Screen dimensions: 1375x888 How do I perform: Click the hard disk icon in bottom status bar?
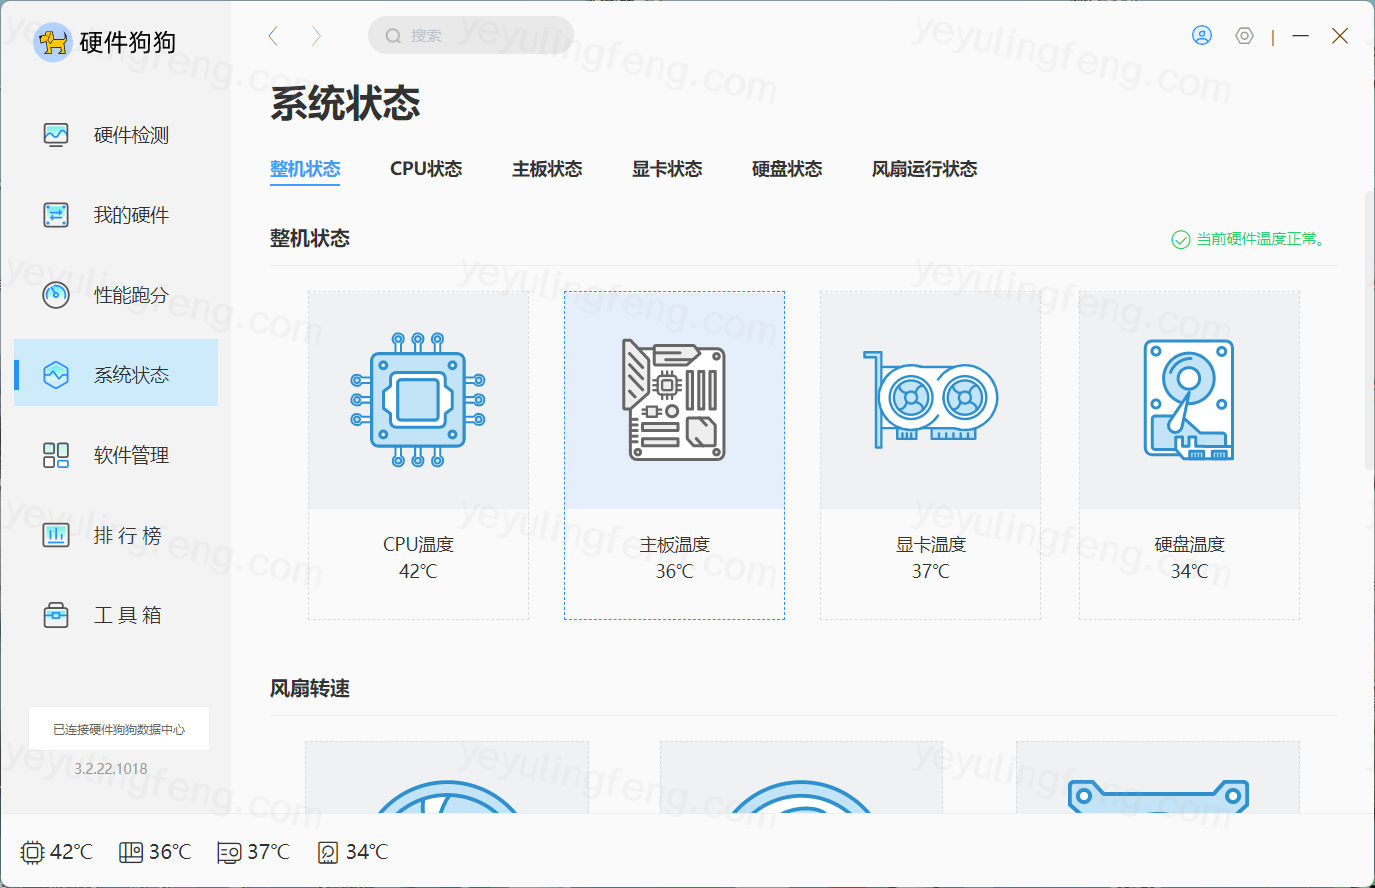point(328,852)
